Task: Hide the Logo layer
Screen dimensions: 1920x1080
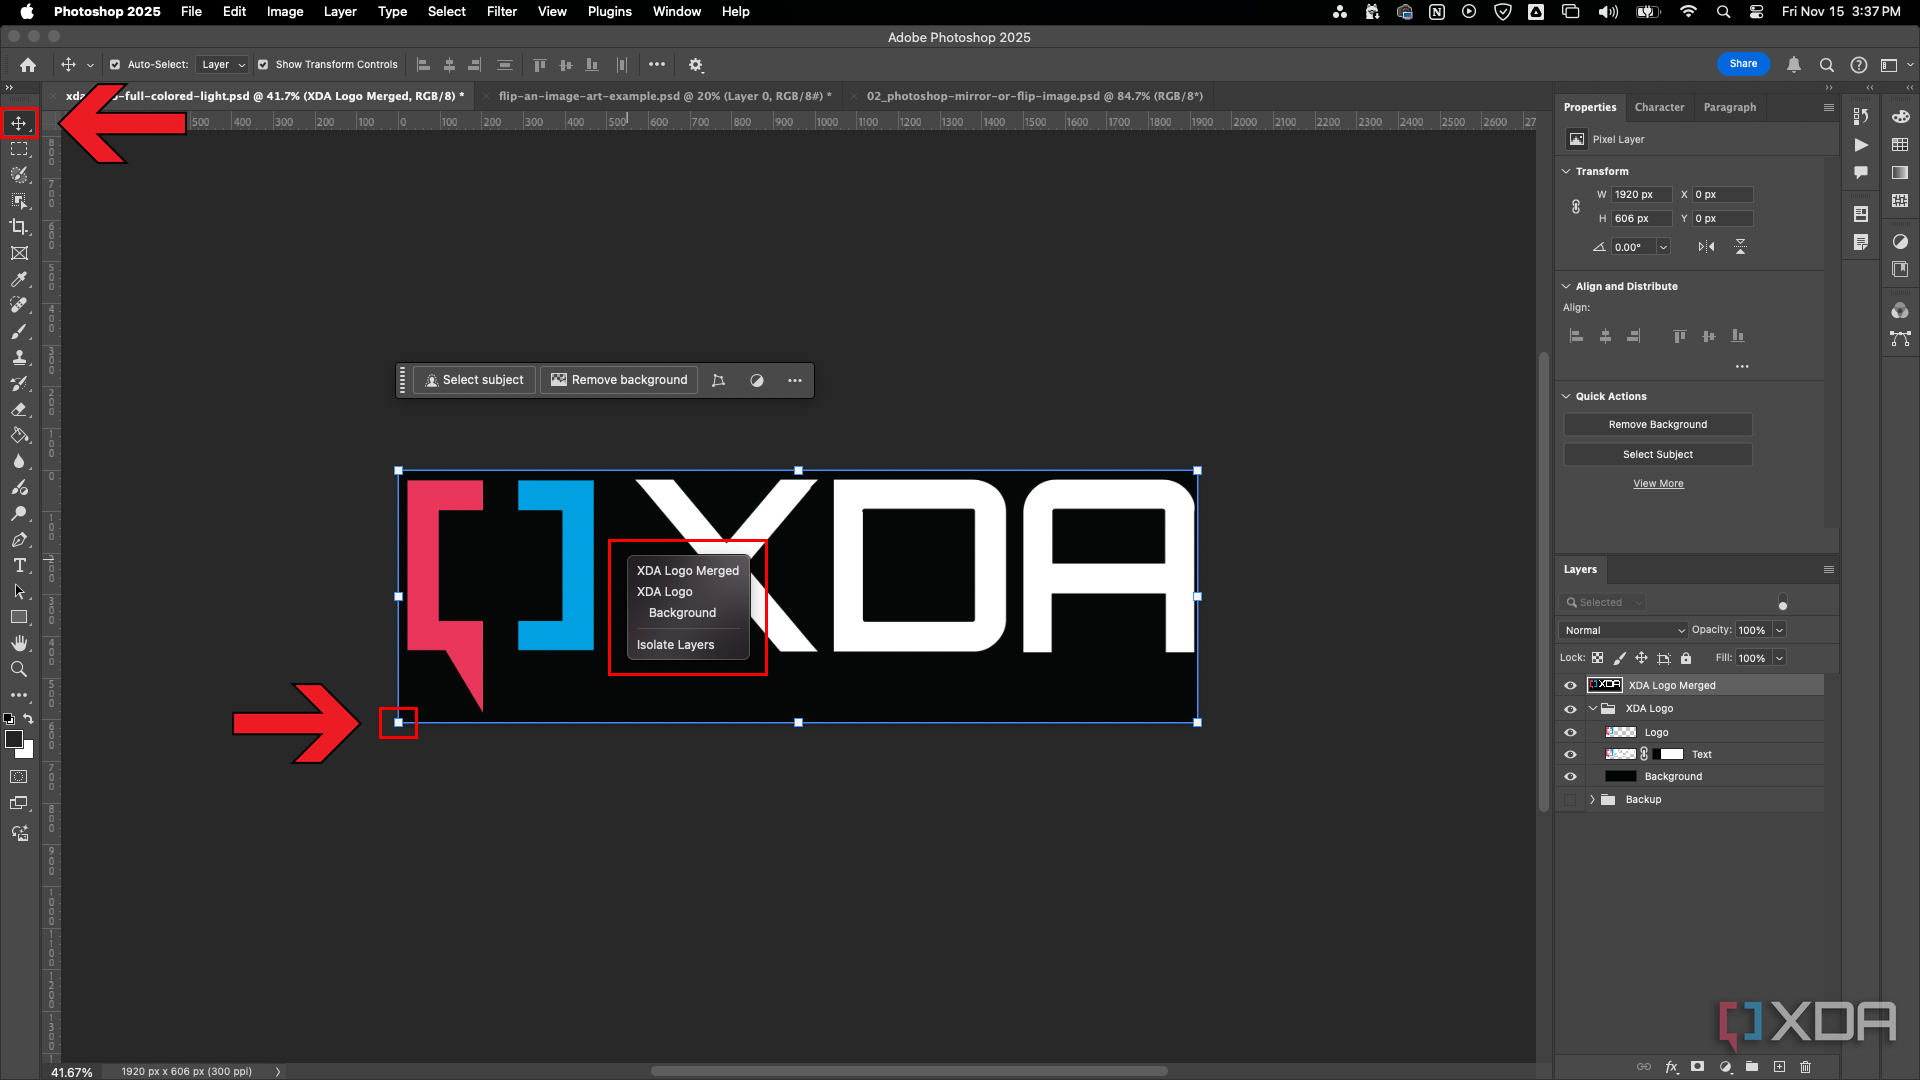Action: [1570, 733]
